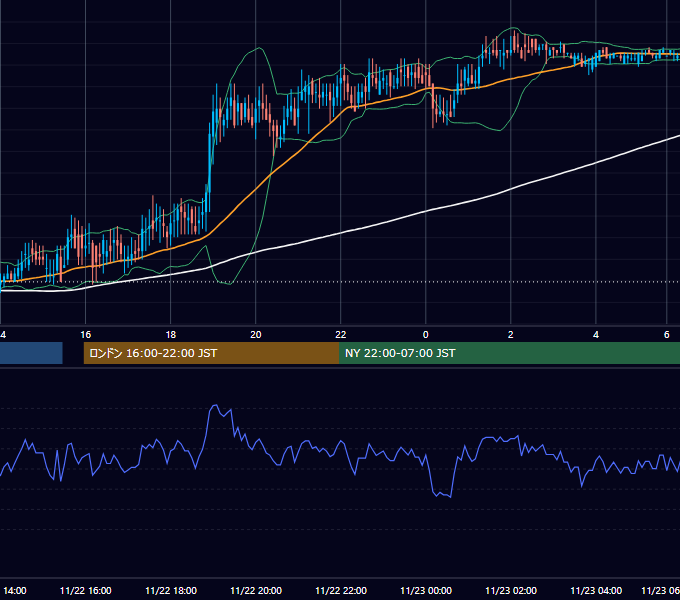Click the NY 22:00-07:00 JST session bar
The width and height of the screenshot is (680, 600).
(x=510, y=353)
